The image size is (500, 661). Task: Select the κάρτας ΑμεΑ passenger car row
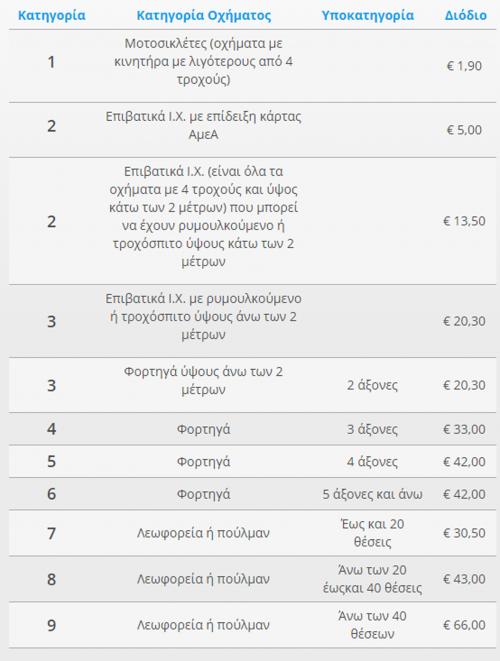click(x=252, y=130)
